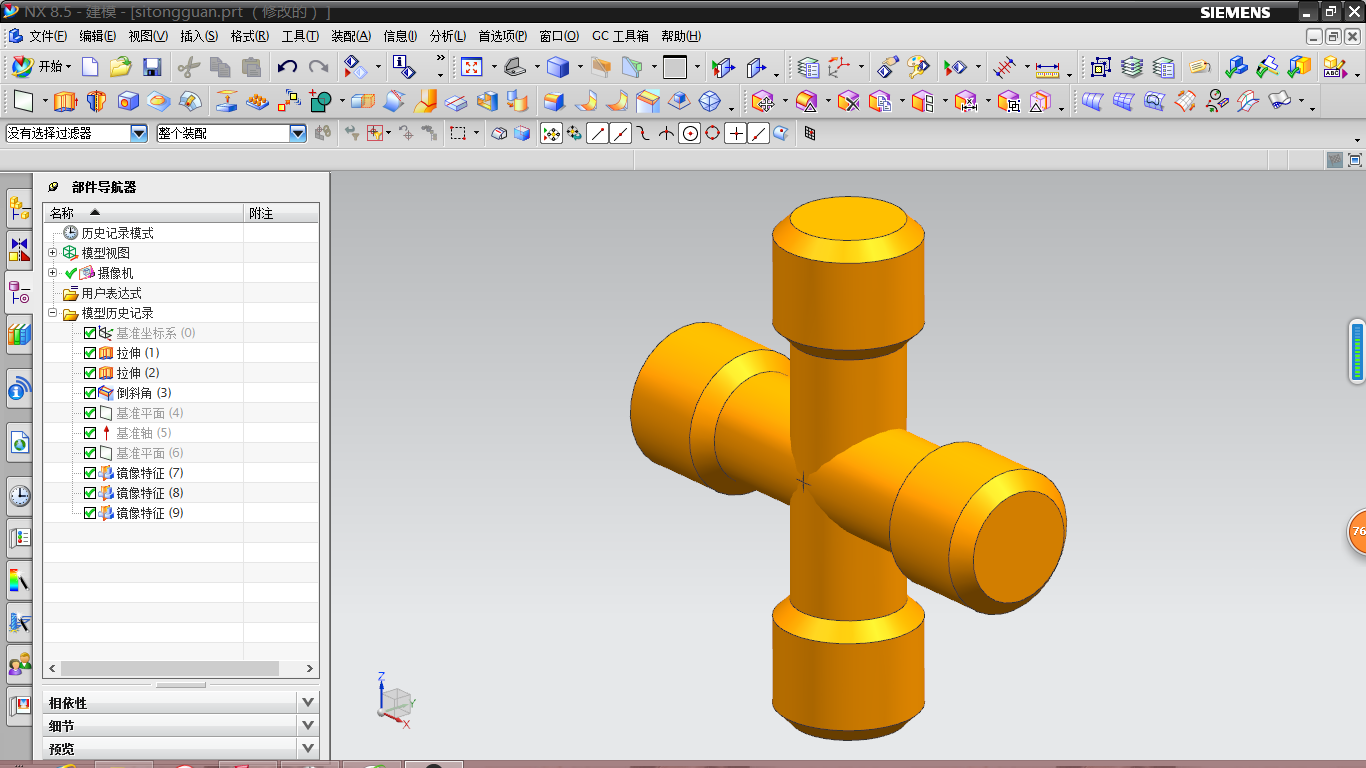Click the Hole feature icon

pos(128,101)
